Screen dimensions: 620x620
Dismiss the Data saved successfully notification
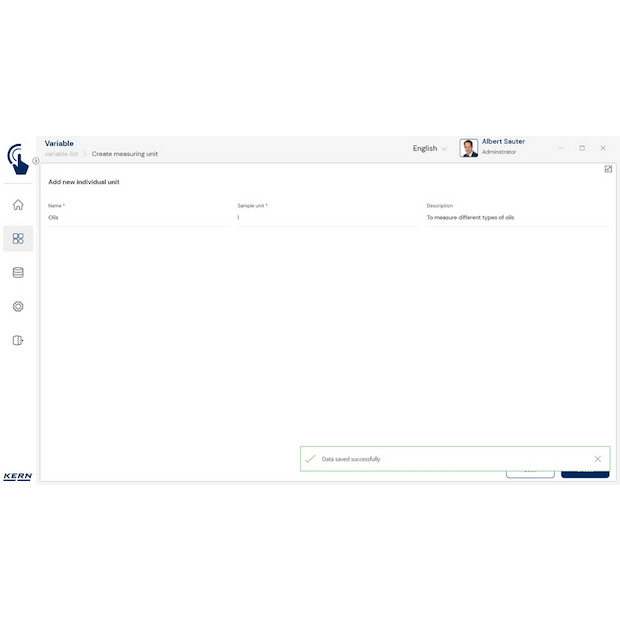point(598,459)
